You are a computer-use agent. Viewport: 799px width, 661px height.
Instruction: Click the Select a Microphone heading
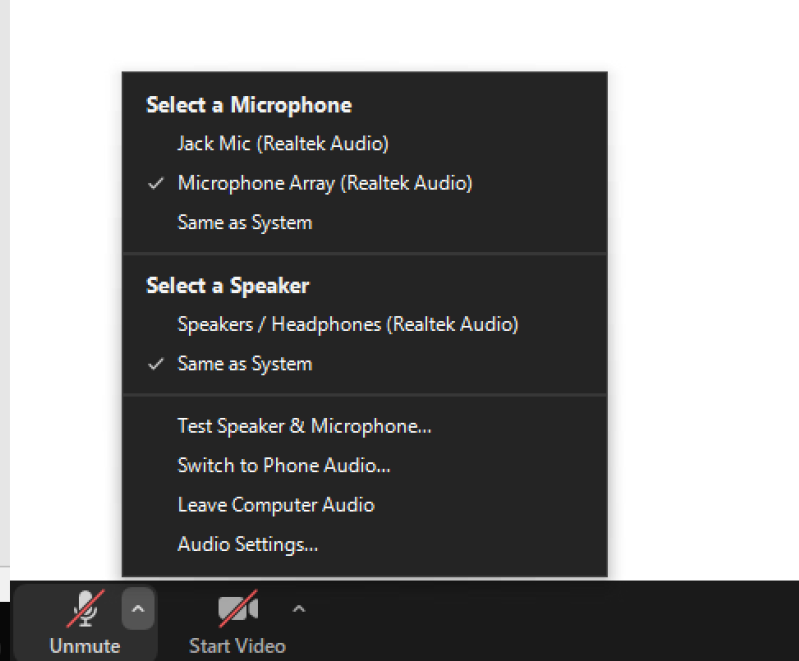tap(248, 105)
